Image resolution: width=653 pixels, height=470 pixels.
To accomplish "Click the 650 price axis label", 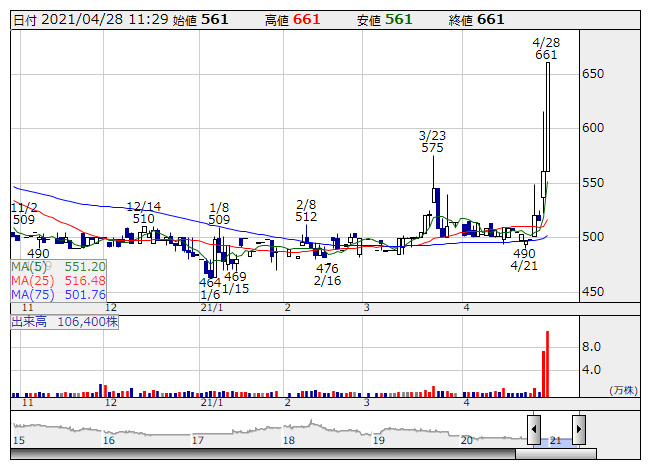I will click(x=593, y=74).
